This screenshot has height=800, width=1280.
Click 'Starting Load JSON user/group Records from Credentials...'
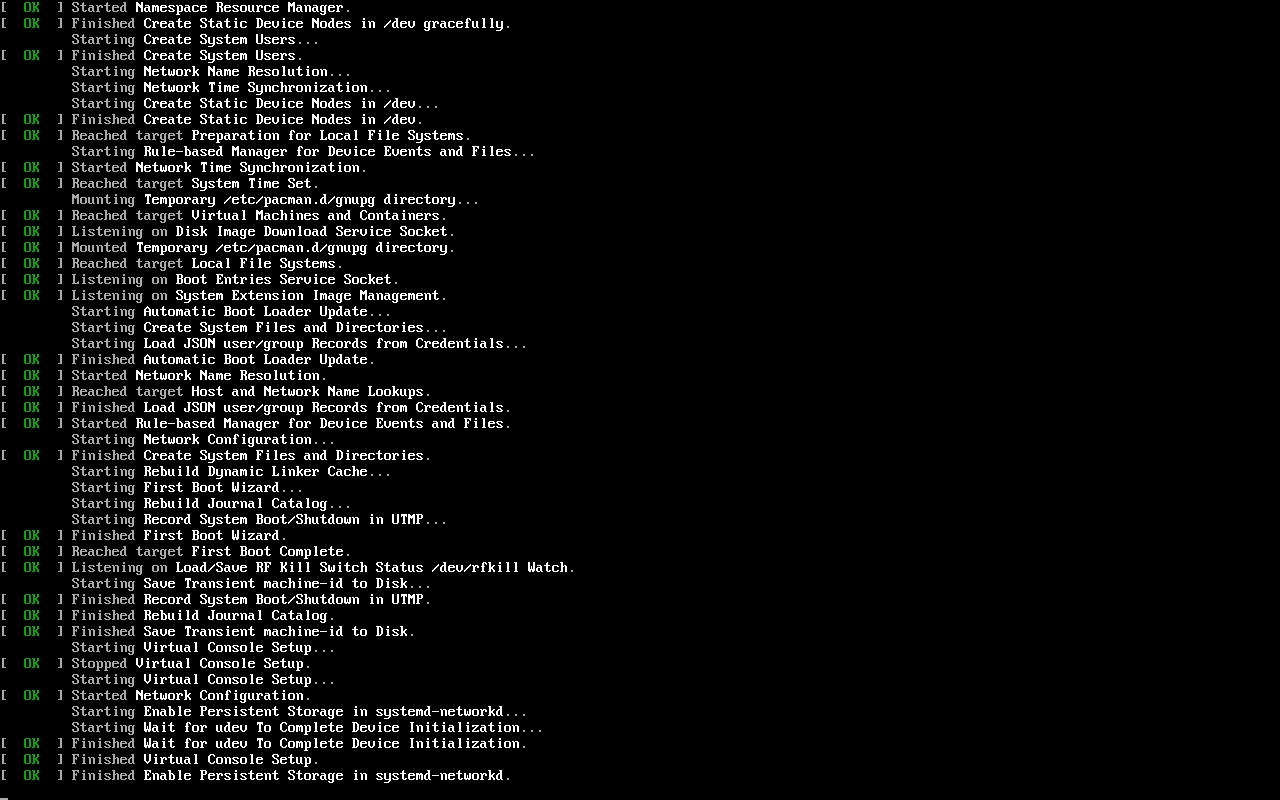click(x=299, y=343)
